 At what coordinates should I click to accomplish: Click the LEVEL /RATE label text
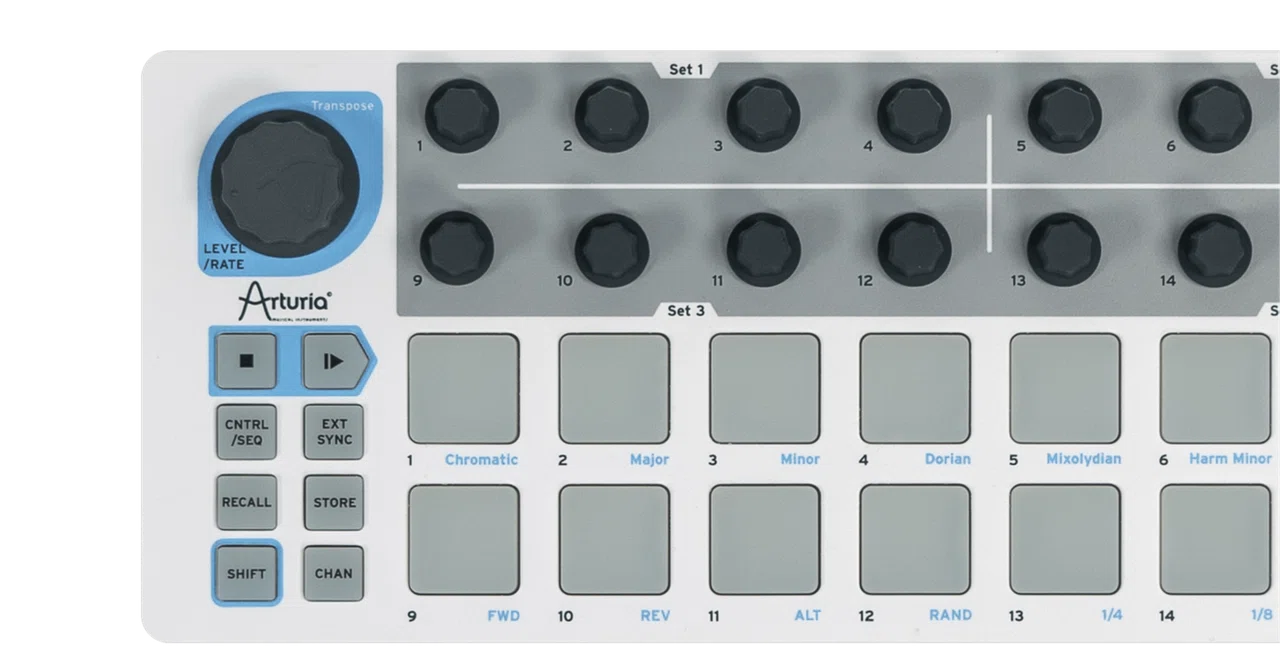click(224, 257)
